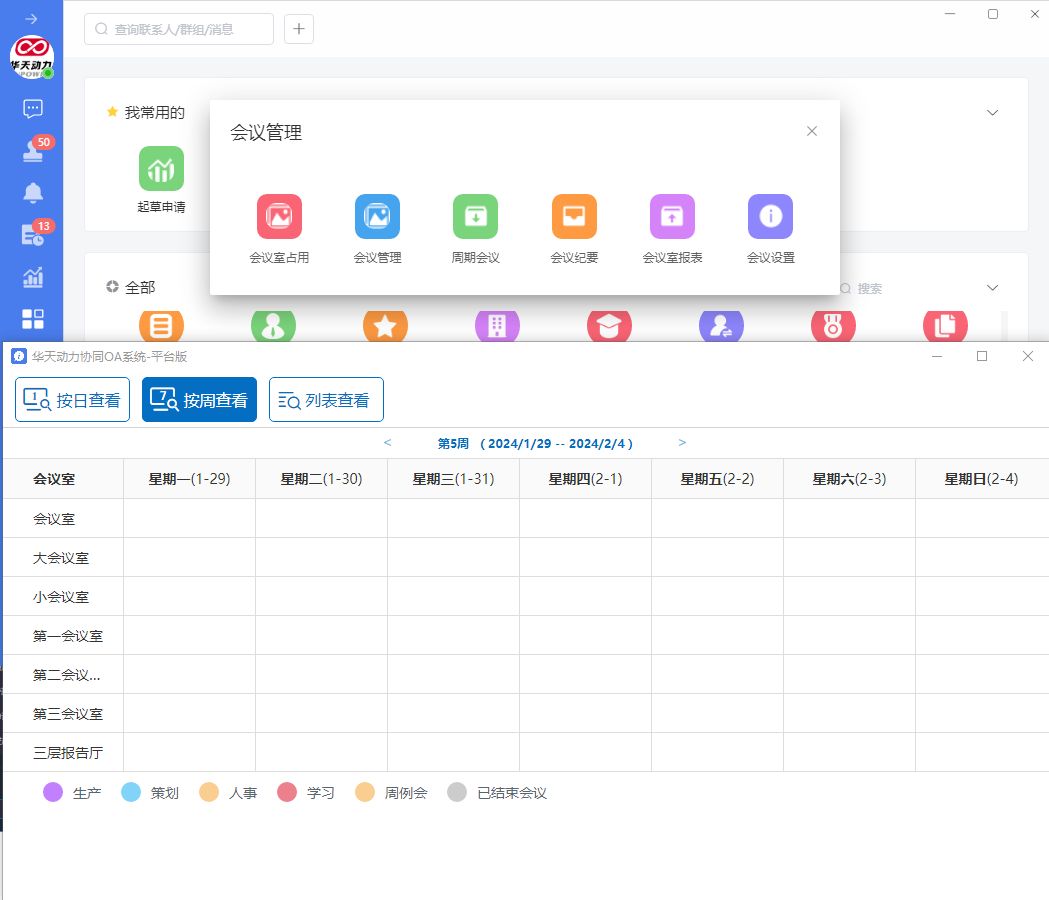Go to the previous week
The height and width of the screenshot is (900, 1049).
click(388, 443)
